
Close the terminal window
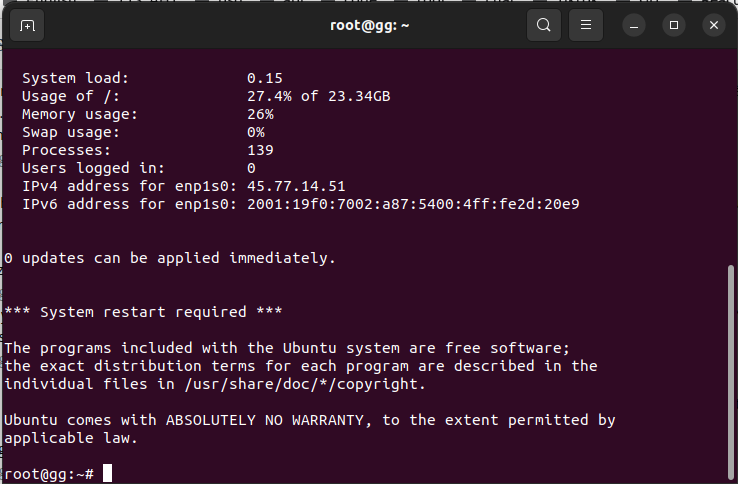point(713,25)
